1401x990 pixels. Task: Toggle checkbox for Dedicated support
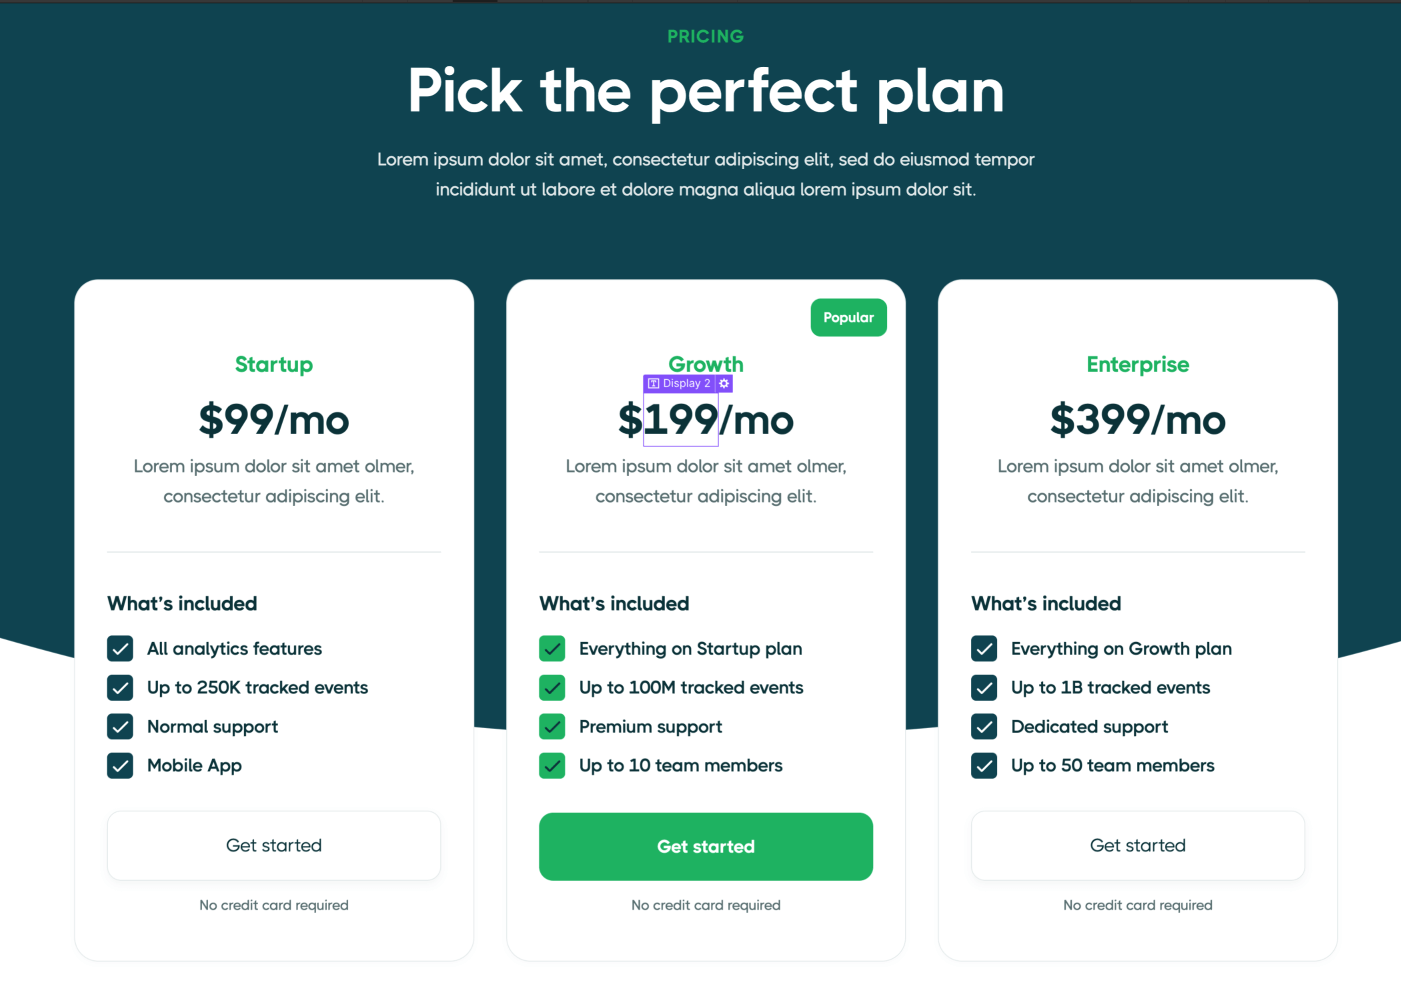tap(984, 726)
